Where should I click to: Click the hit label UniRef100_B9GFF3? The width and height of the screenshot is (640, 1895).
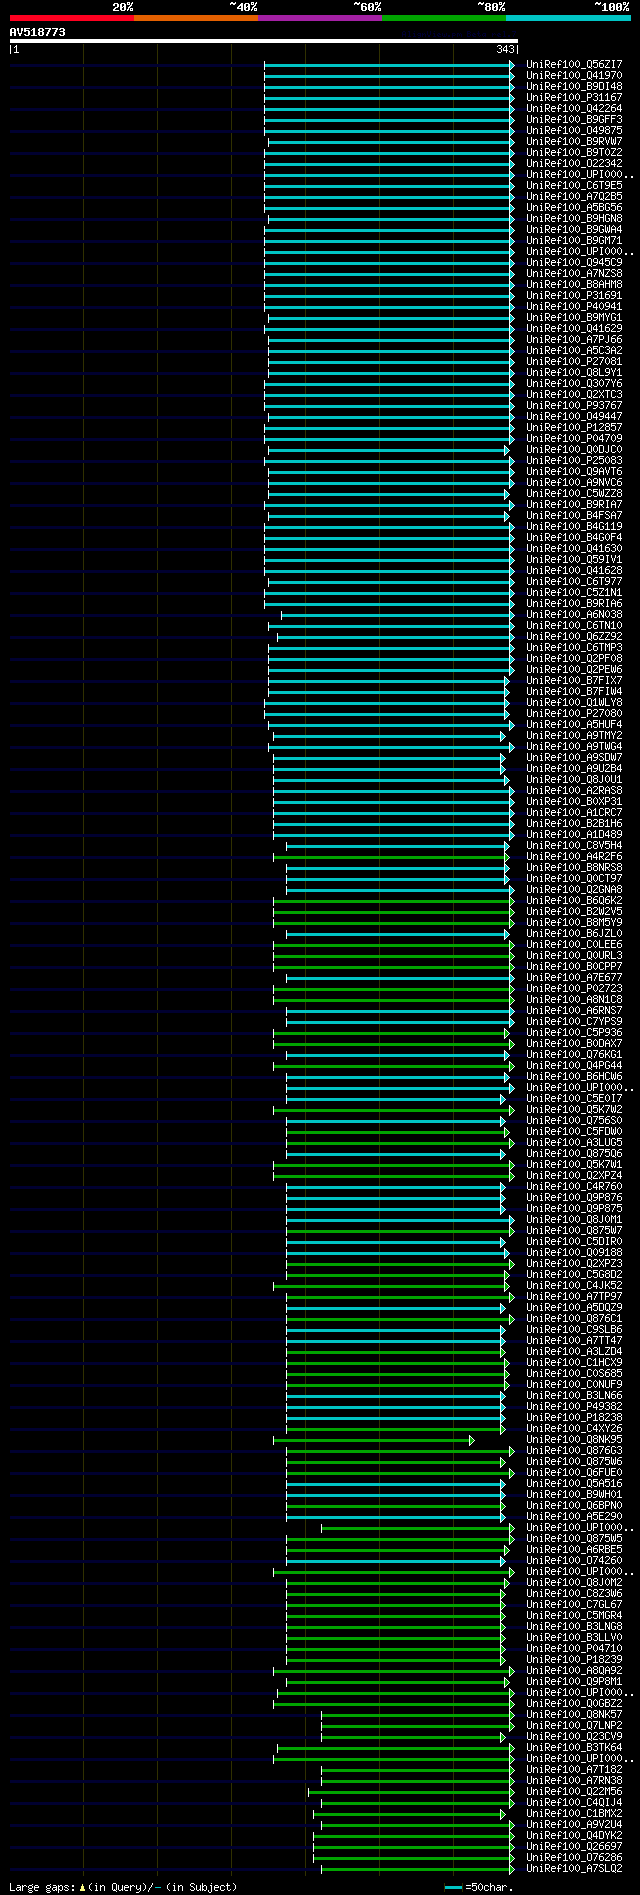[574, 119]
